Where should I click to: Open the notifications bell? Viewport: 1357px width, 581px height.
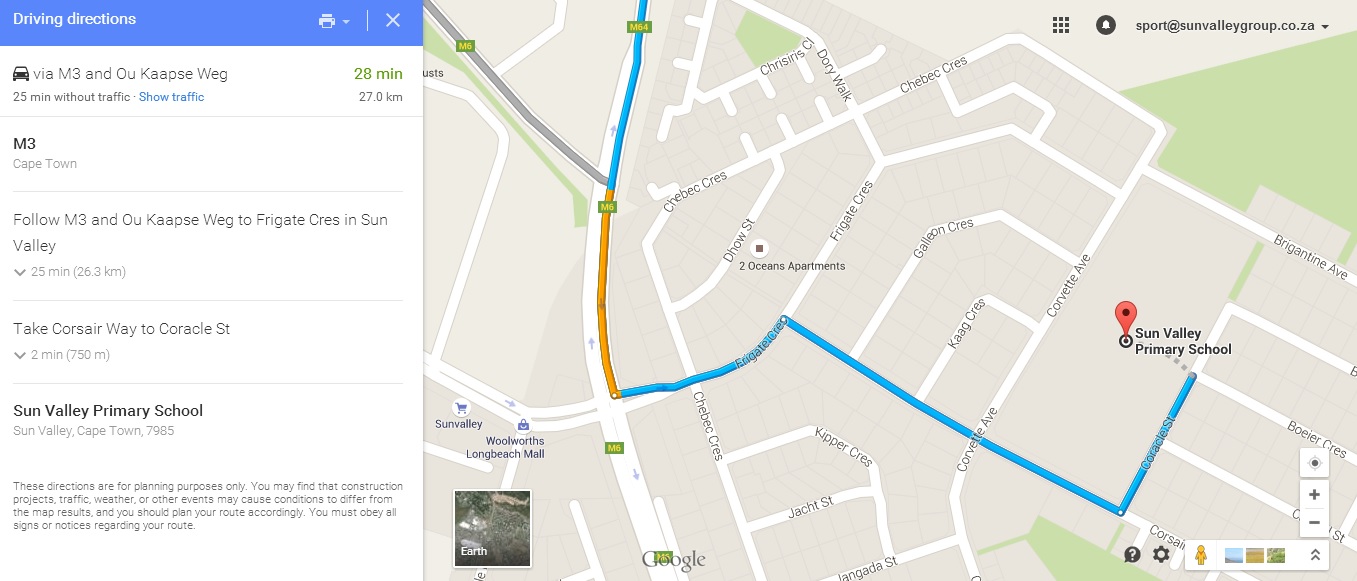tap(1105, 25)
